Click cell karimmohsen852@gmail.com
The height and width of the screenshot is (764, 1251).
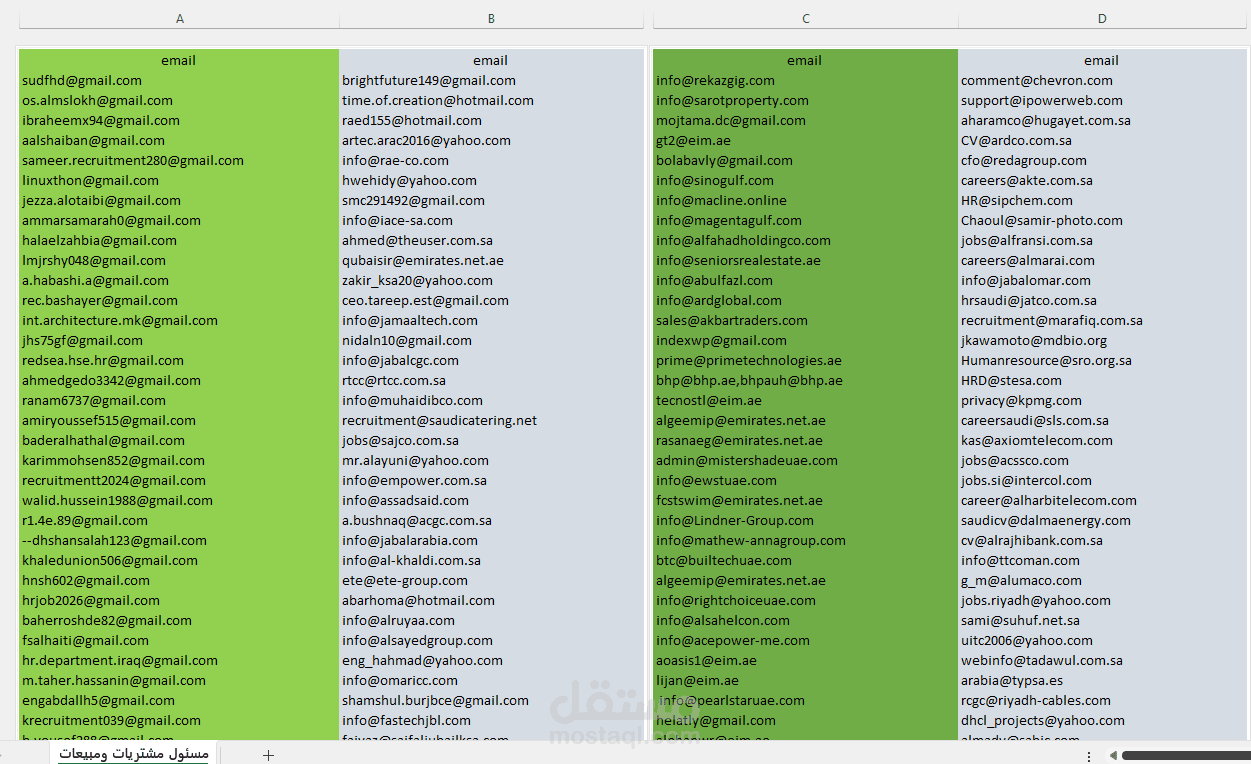(x=179, y=460)
